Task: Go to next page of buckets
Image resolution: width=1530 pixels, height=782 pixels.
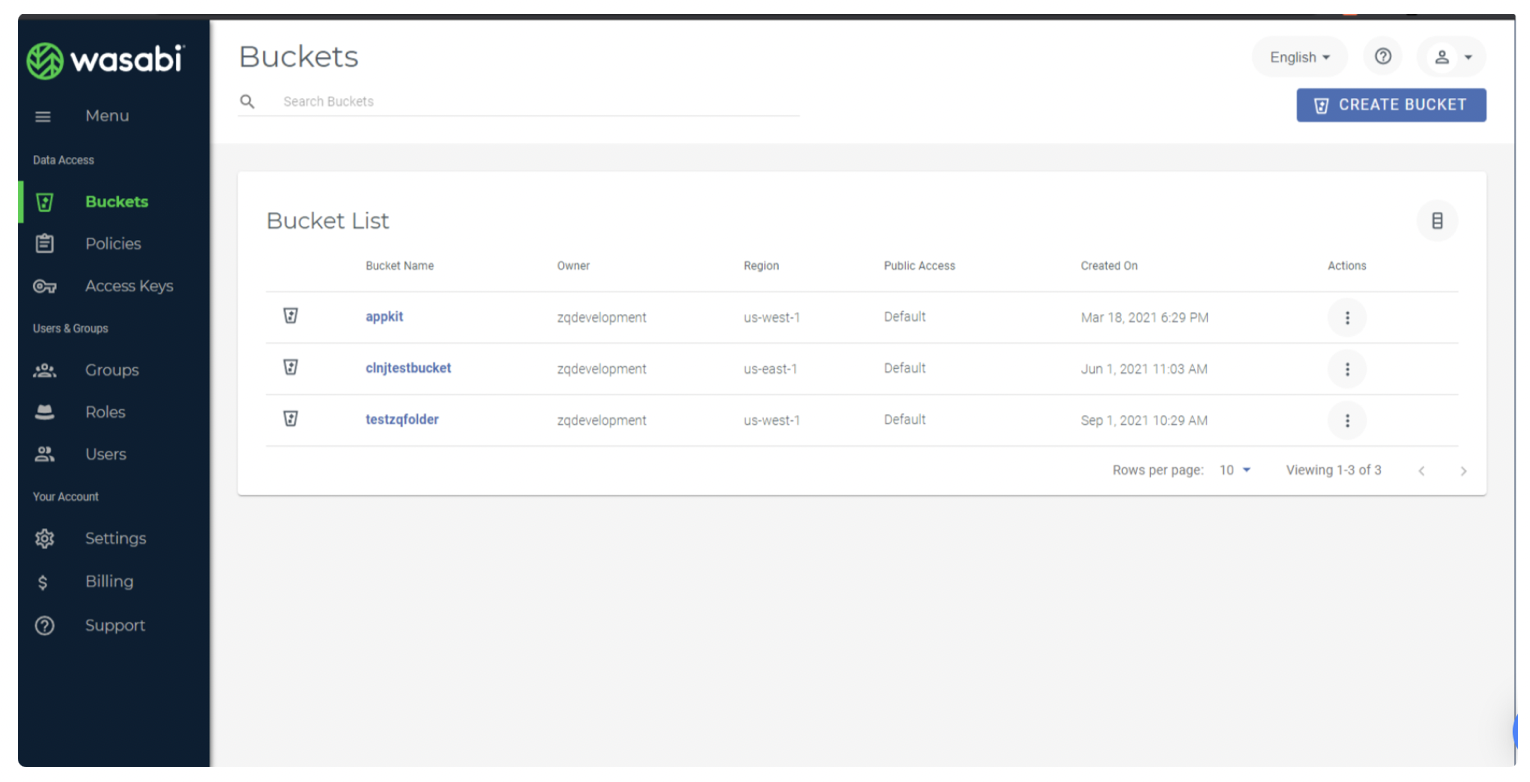Action: pyautogui.click(x=1463, y=471)
